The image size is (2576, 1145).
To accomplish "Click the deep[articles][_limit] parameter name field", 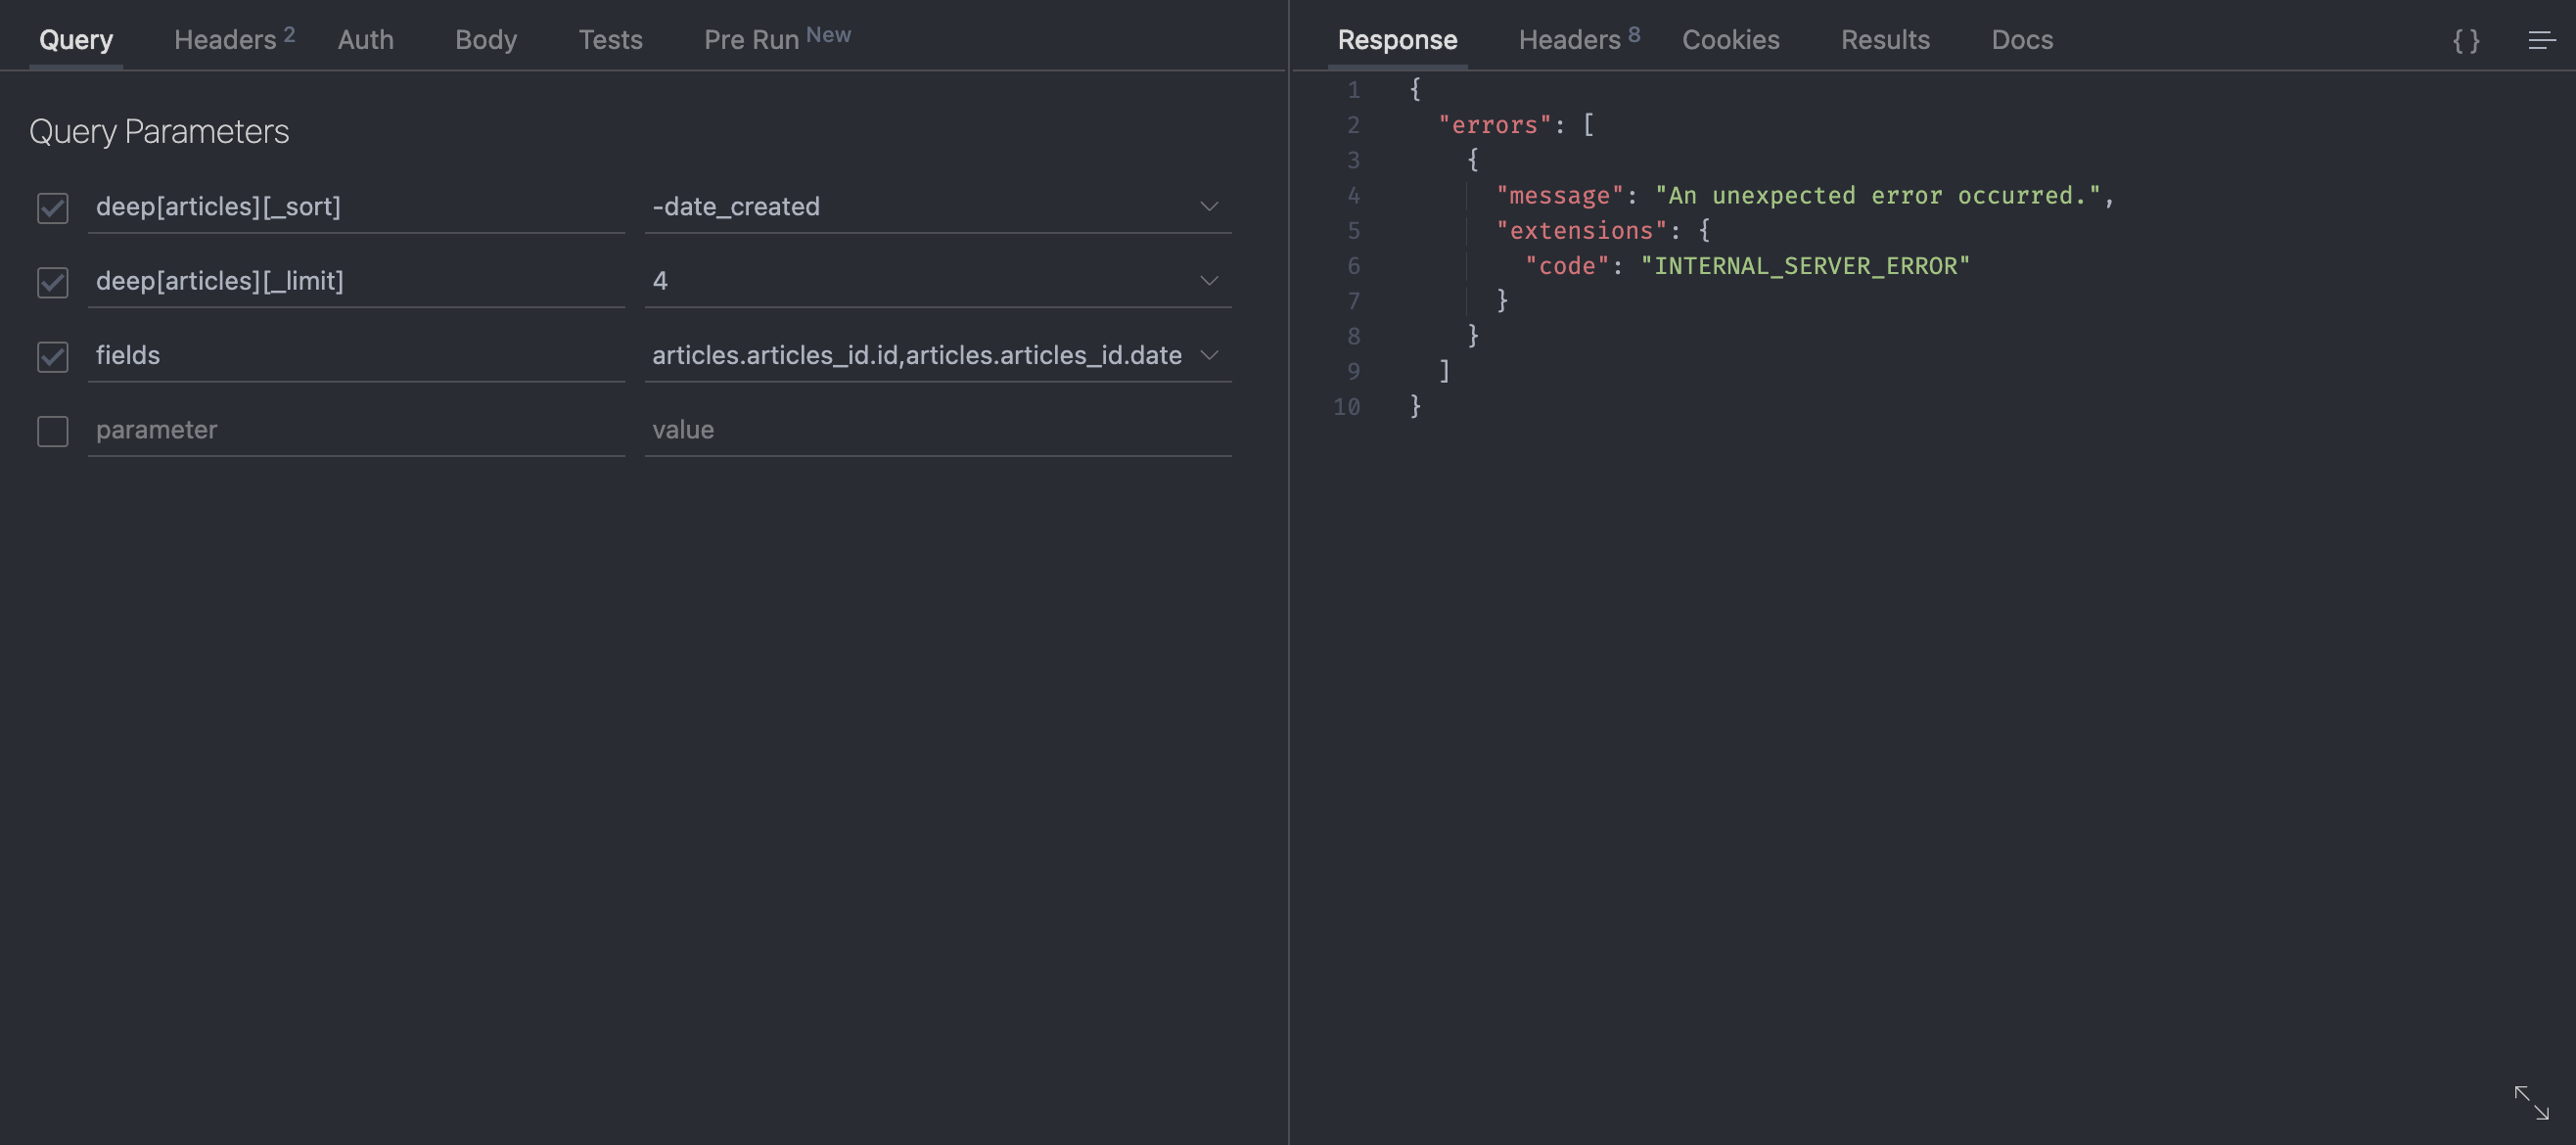I will tap(356, 281).
